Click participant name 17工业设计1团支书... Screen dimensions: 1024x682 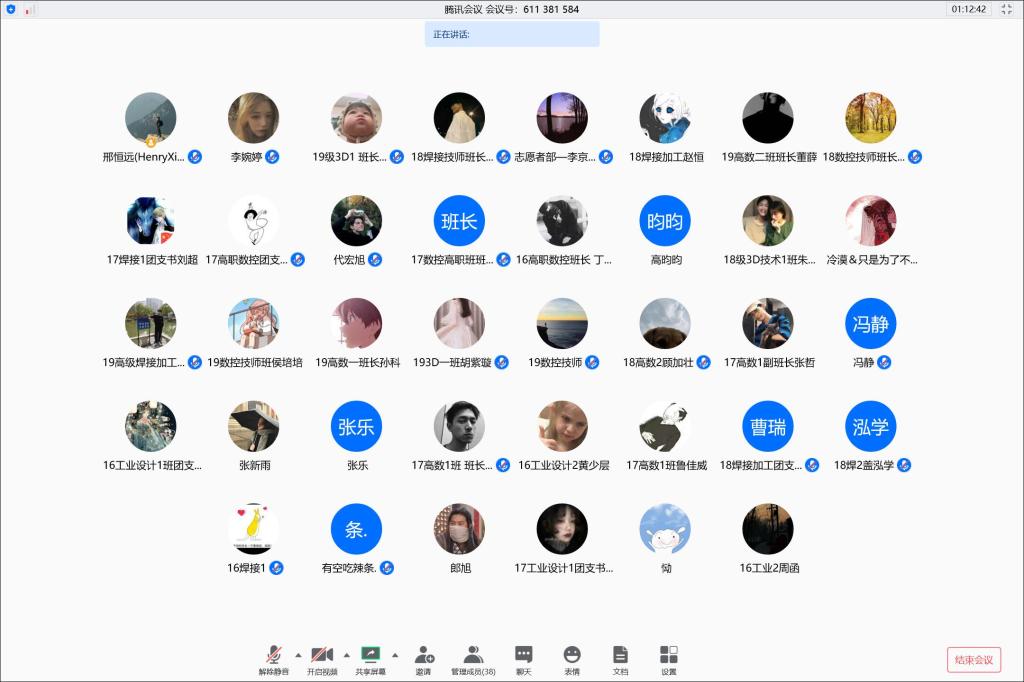pos(564,568)
